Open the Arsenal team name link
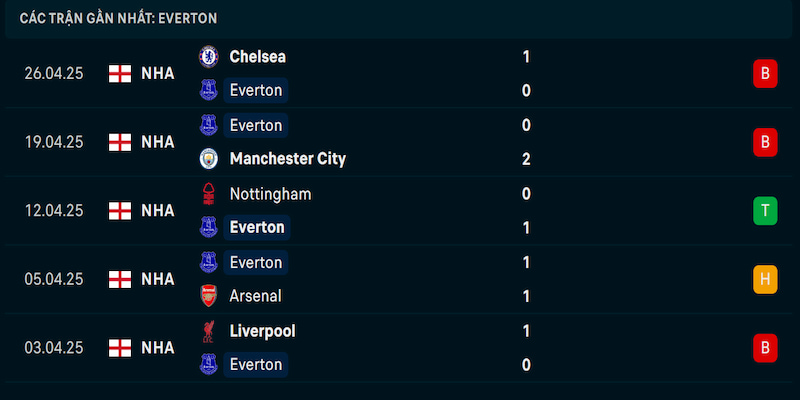 pyautogui.click(x=256, y=296)
